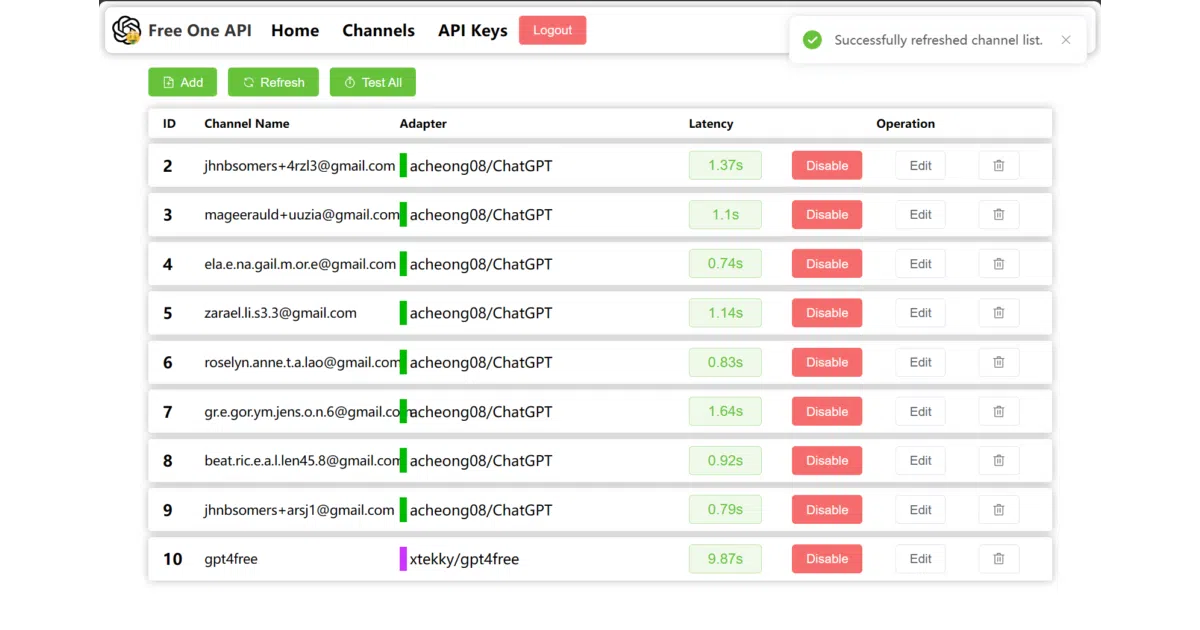Viewport: 1200px width, 630px height.
Task: Disable channel mageerauld+uuzia@gmail.com
Action: coord(827,215)
